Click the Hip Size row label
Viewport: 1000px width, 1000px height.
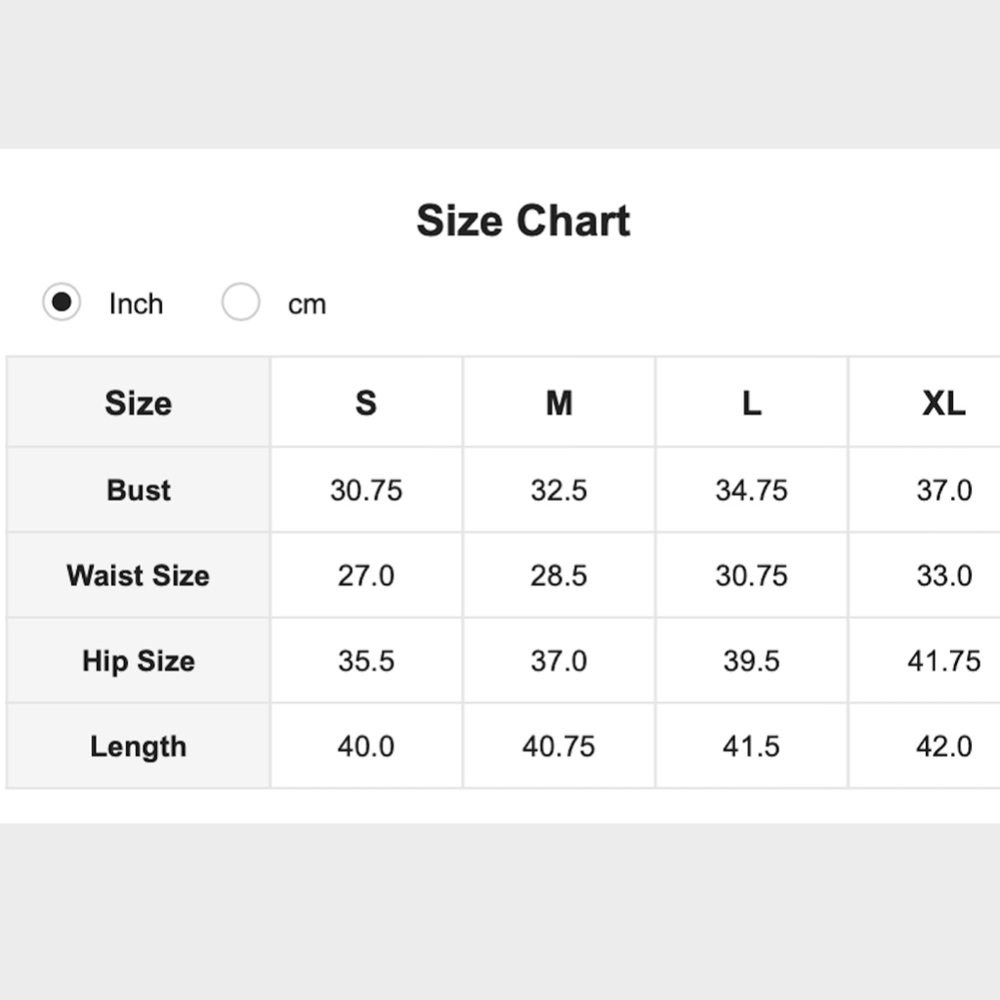(138, 661)
